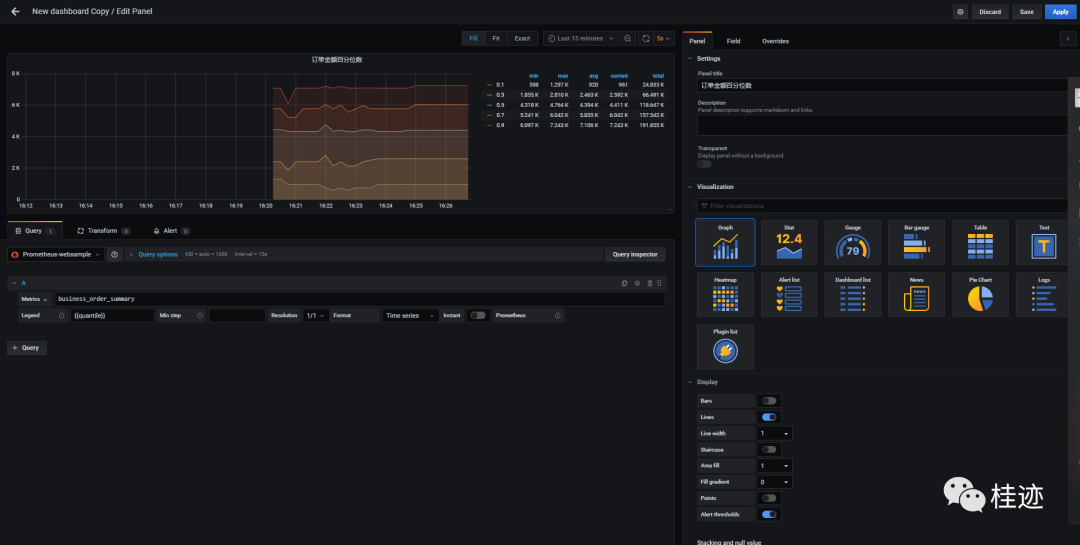1080x545 pixels.
Task: Select the Gauge visualization
Action: [853, 243]
